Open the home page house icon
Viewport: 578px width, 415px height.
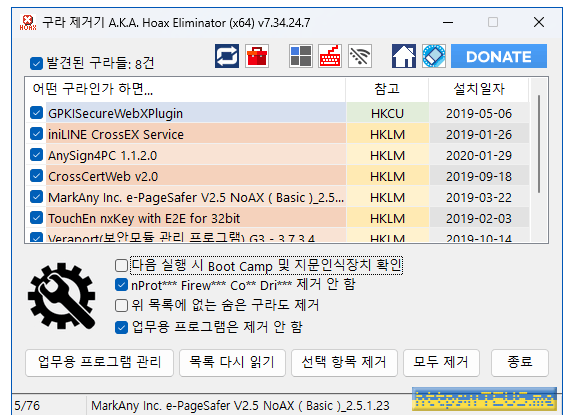pyautogui.click(x=404, y=56)
